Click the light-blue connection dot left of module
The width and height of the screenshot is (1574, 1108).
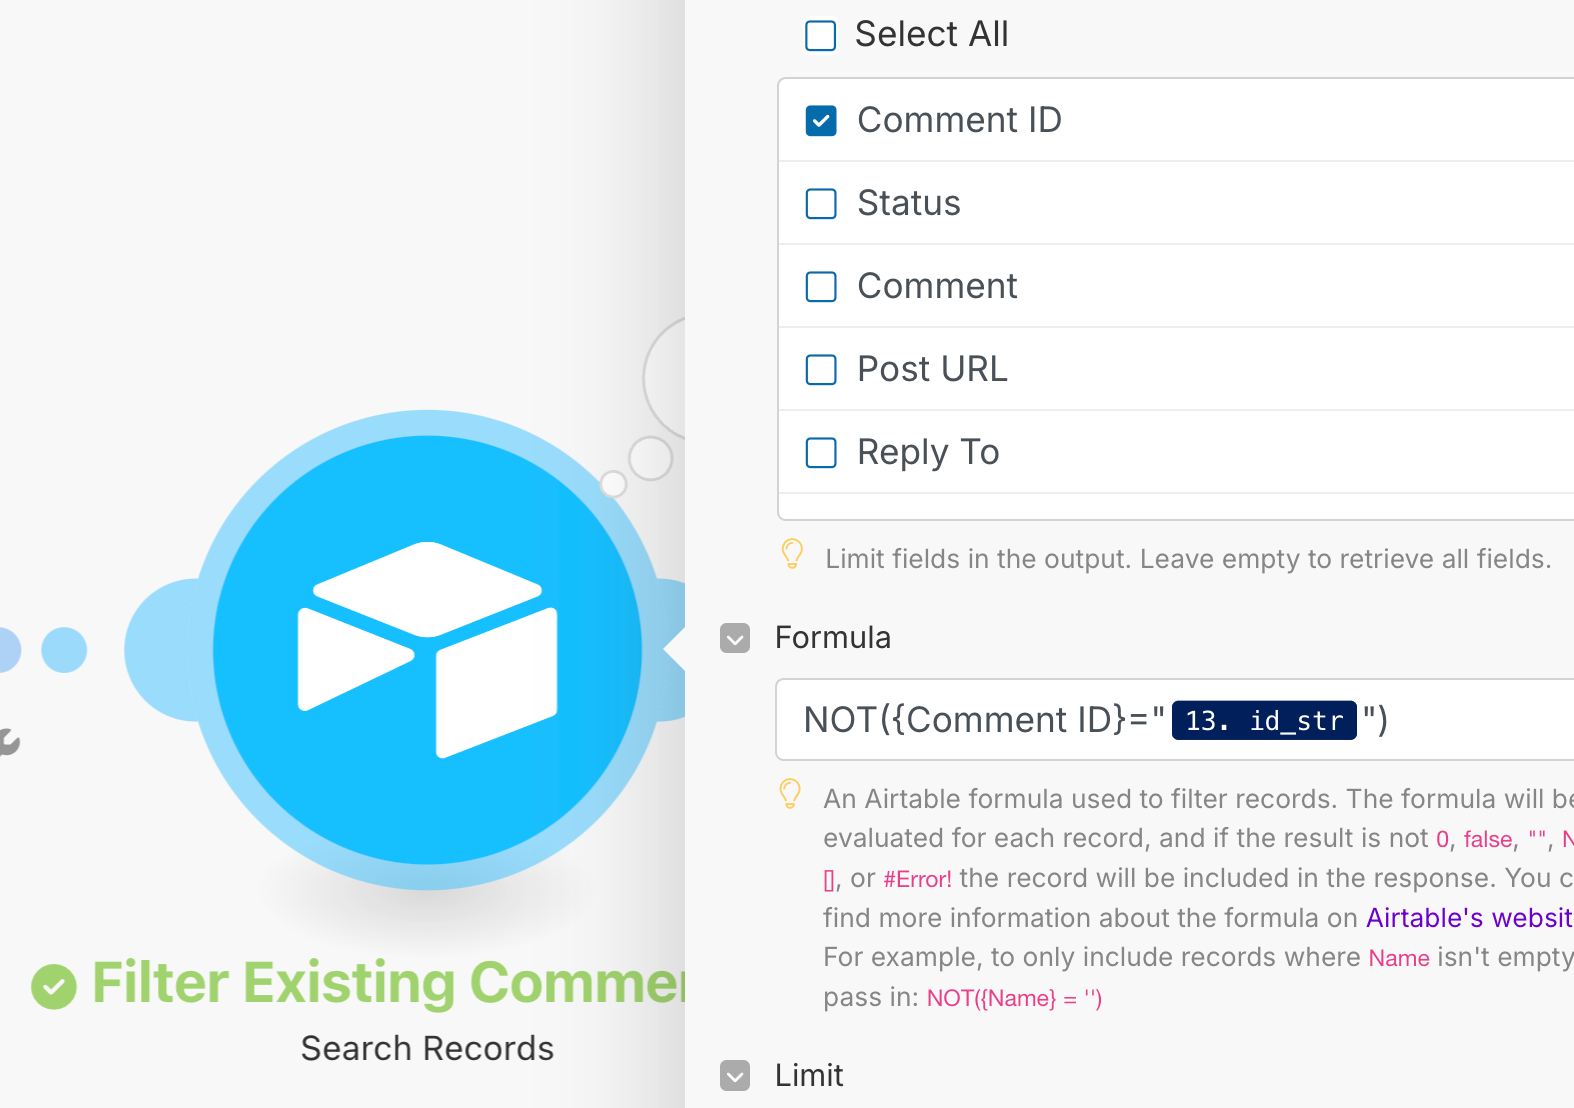64,650
